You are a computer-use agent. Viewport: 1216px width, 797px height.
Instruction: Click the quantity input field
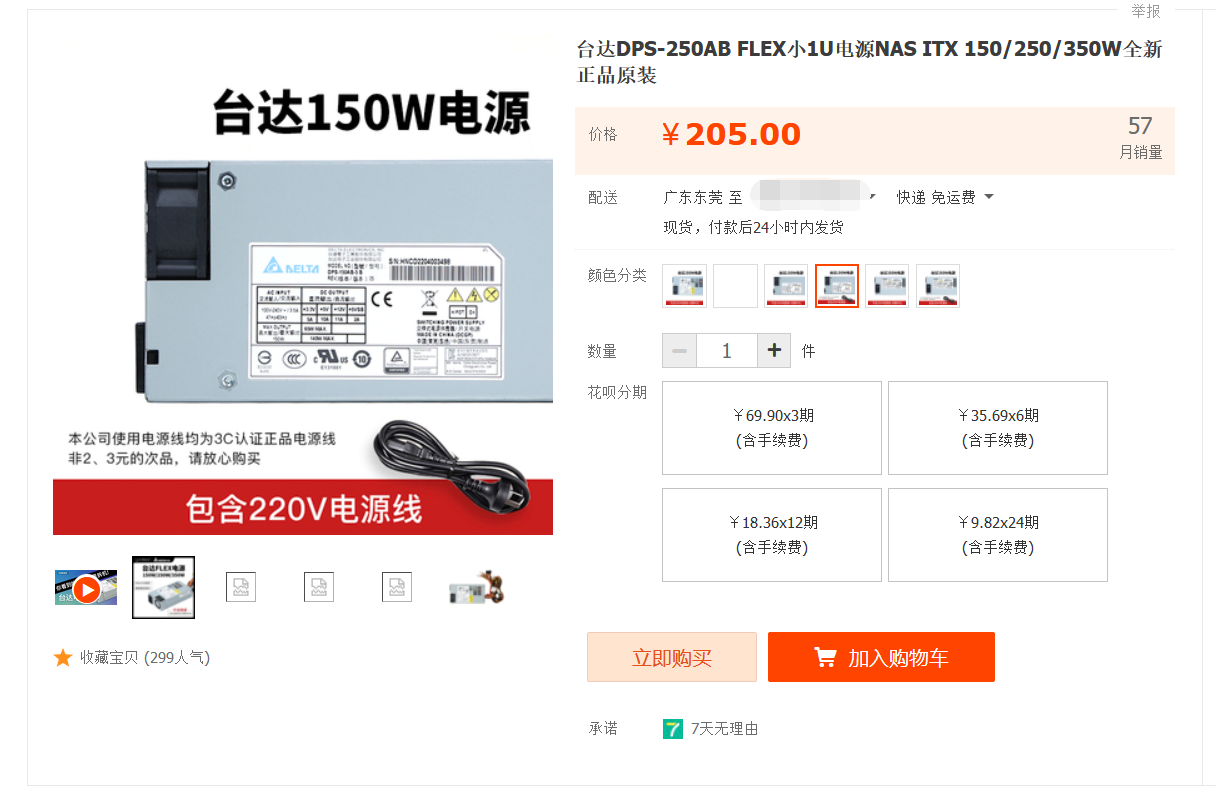pos(727,351)
